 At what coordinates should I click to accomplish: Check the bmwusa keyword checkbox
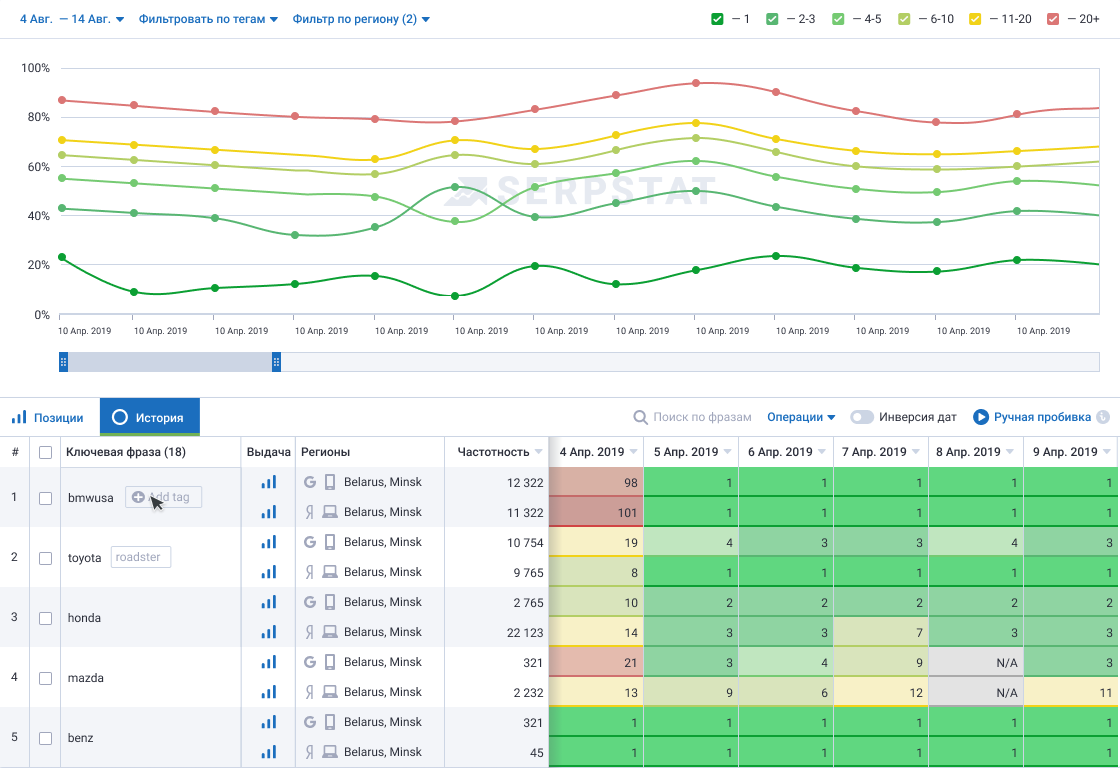click(x=45, y=498)
